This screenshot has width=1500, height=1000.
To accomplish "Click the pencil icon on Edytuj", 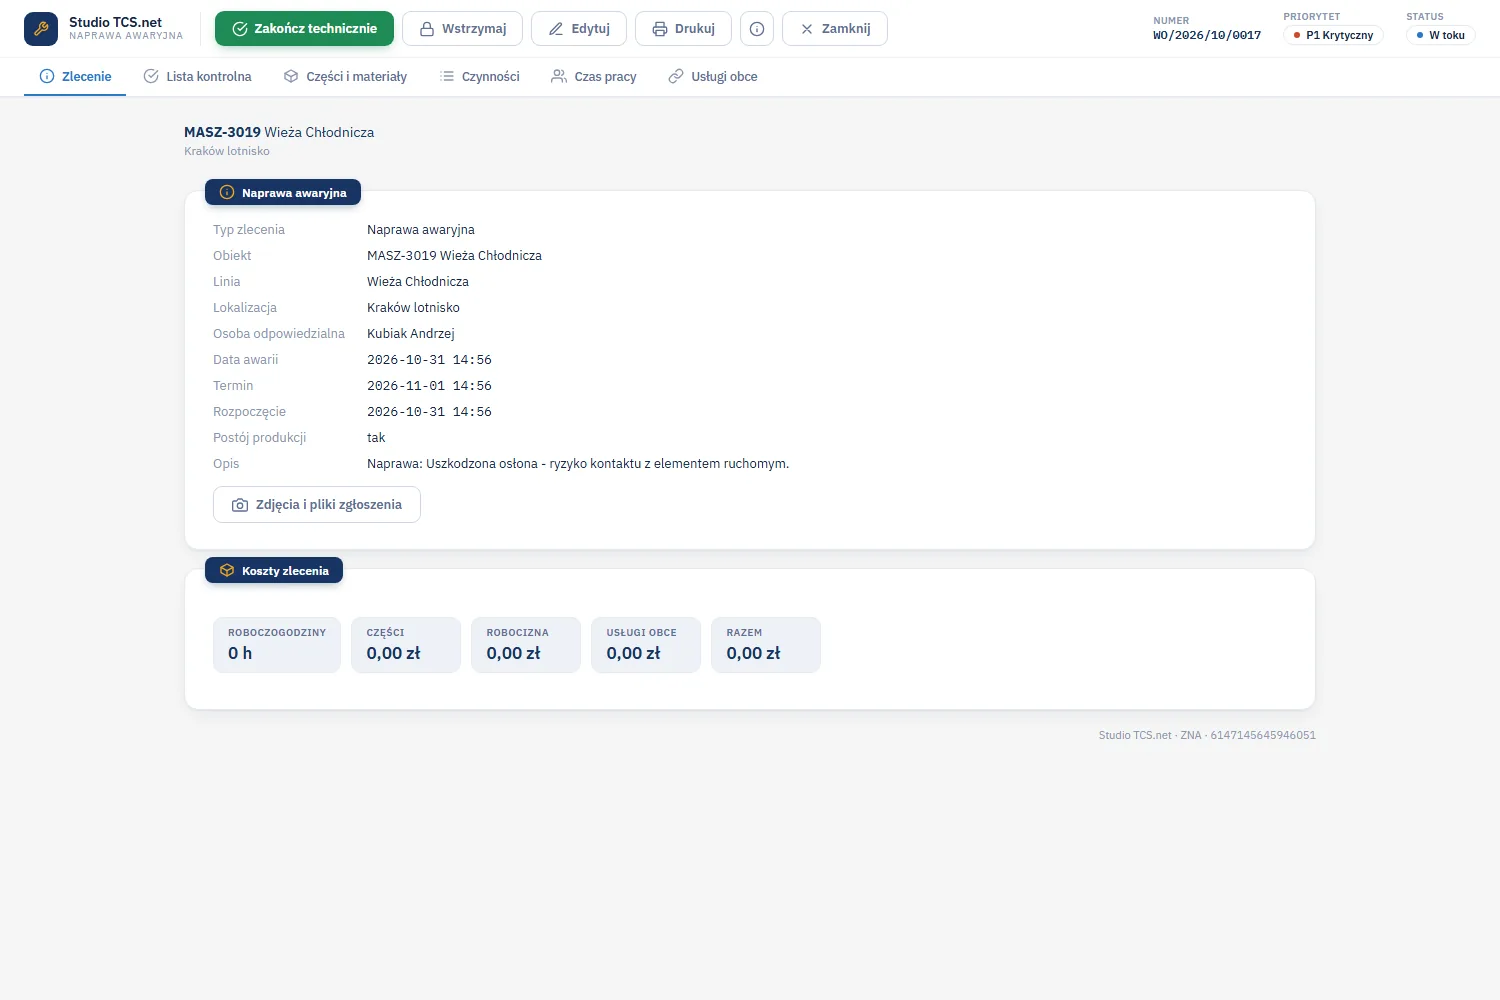I will click(556, 29).
